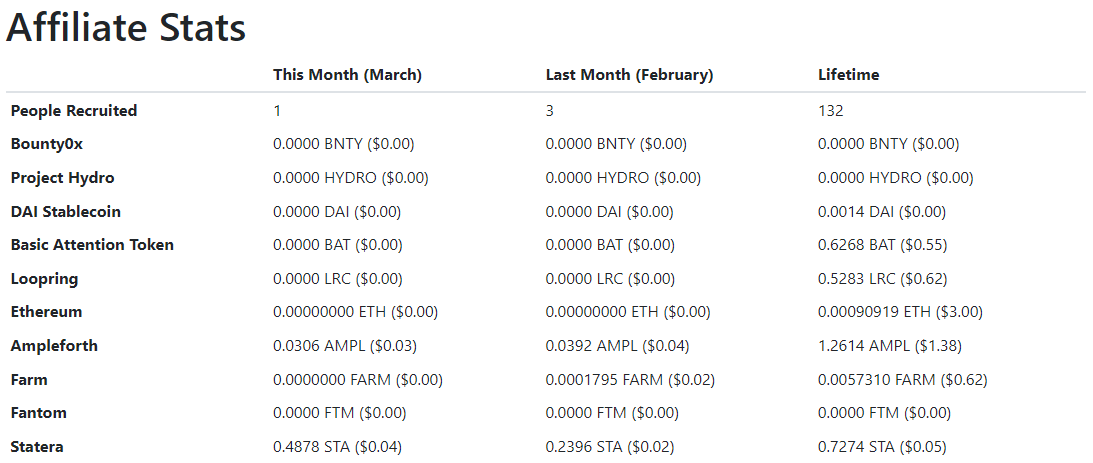Select the 0.0392 AMPL ($0.04) value
Screen dimensions: 1093x463
[618, 346]
